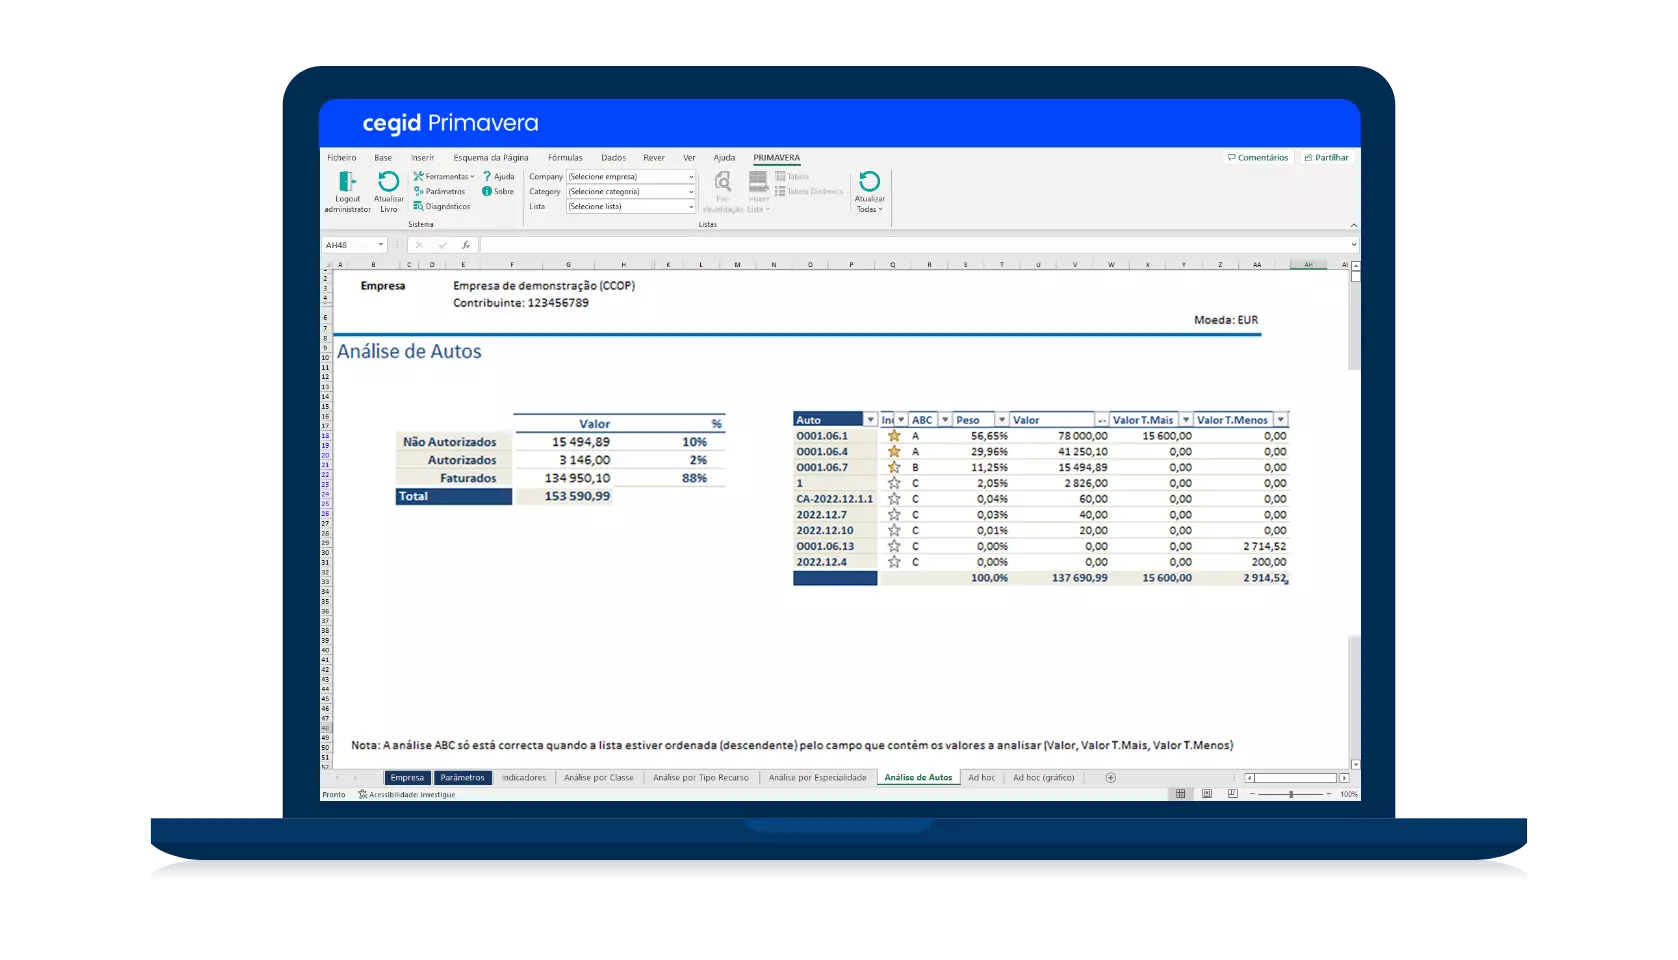1678x960 pixels.
Task: Open the Peso column filter dropdown
Action: [x=1001, y=420]
